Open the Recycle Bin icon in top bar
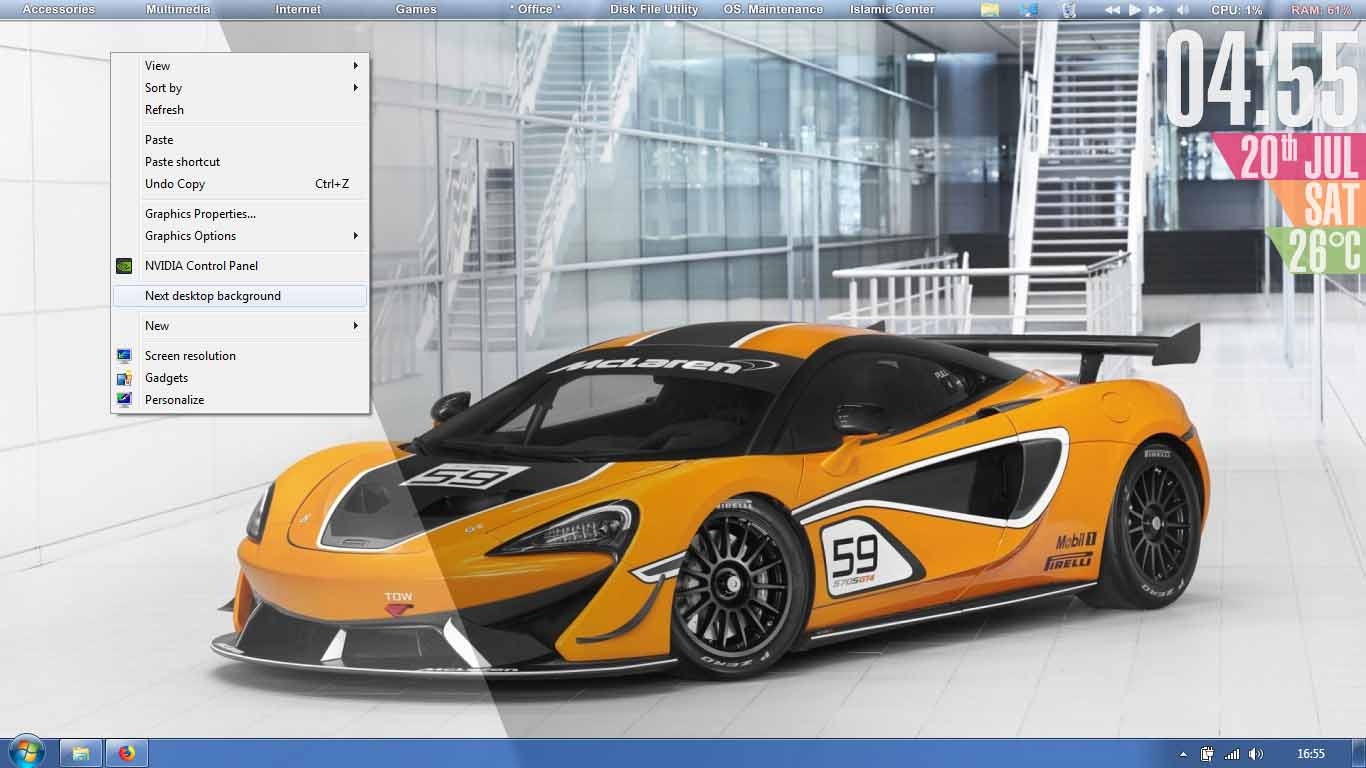Screen dimensions: 1366x768 pos(1069,9)
